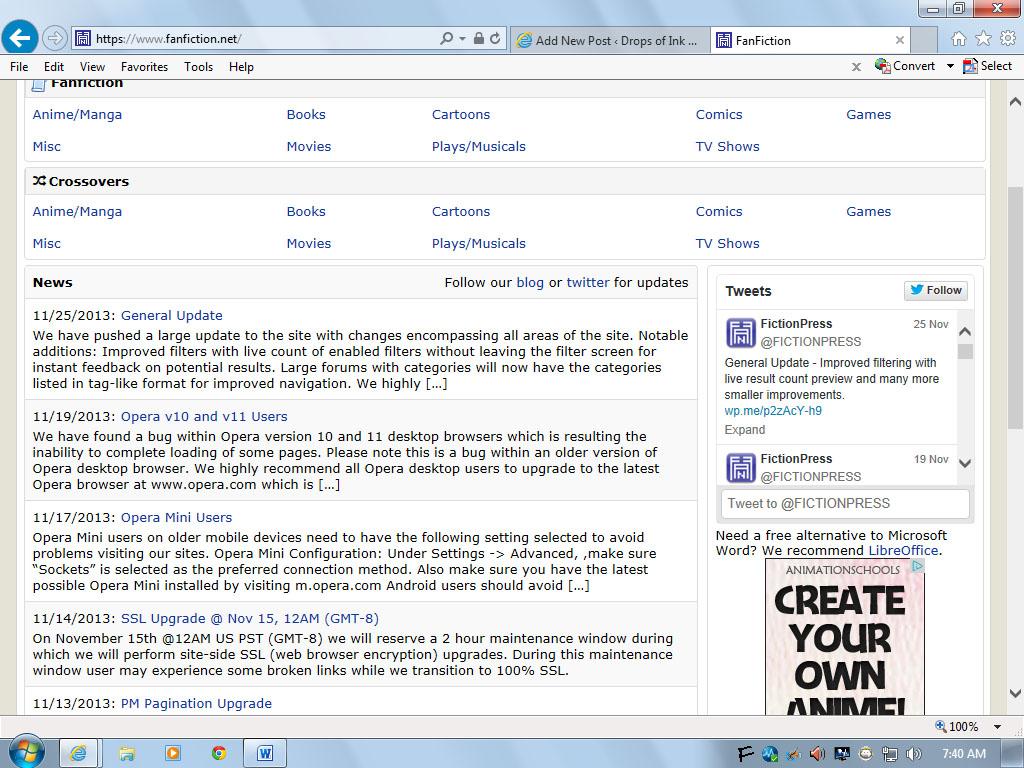Refresh the page with the reload icon

point(495,39)
